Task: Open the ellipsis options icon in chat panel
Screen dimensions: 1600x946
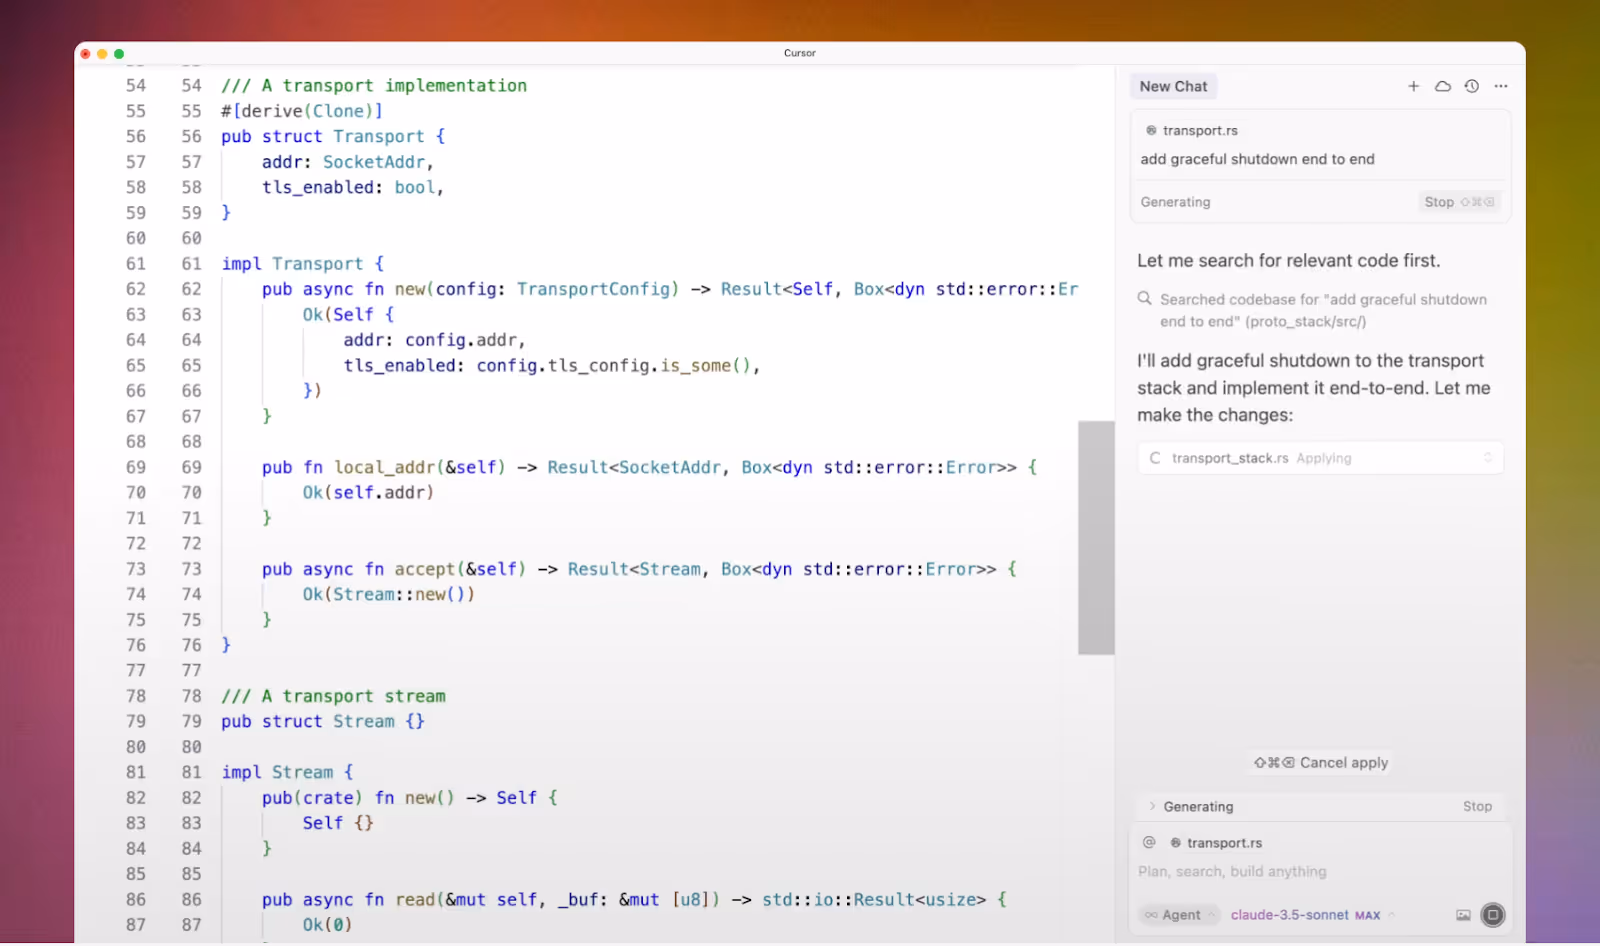Action: pyautogui.click(x=1501, y=86)
